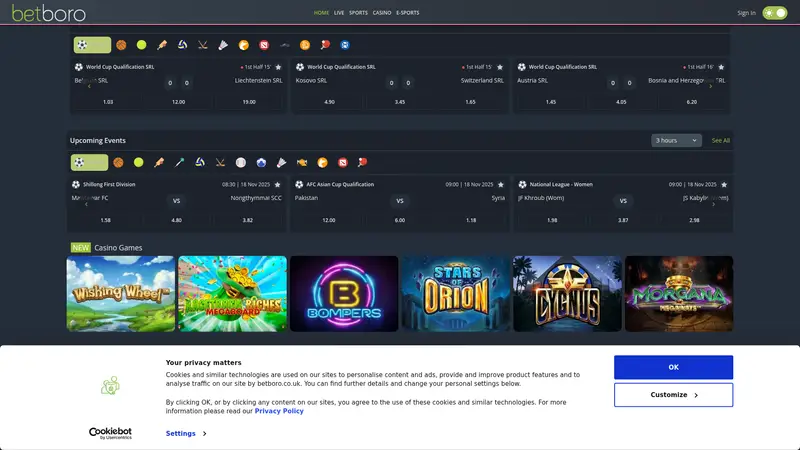Show previous live match with left arrow
800x450 pixels.
89,86
